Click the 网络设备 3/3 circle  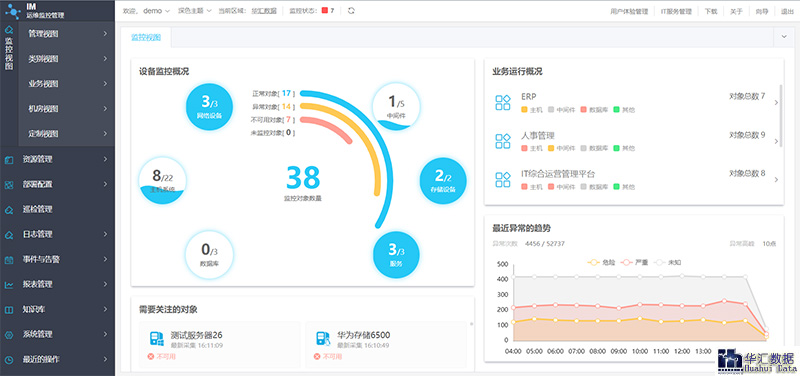point(209,107)
